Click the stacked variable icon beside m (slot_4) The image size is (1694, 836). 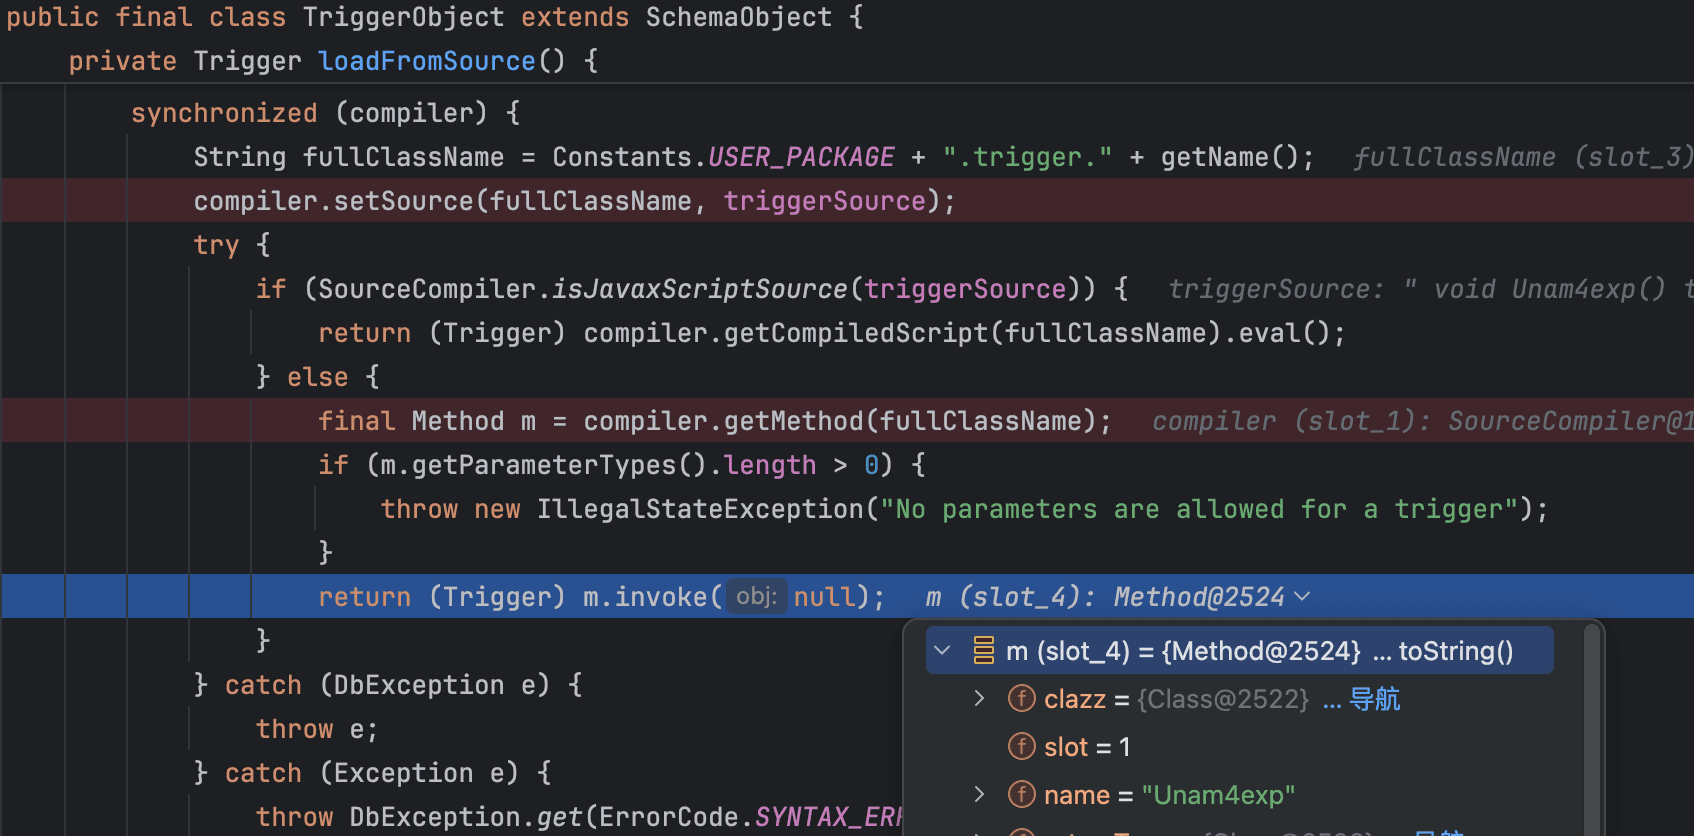coord(983,651)
